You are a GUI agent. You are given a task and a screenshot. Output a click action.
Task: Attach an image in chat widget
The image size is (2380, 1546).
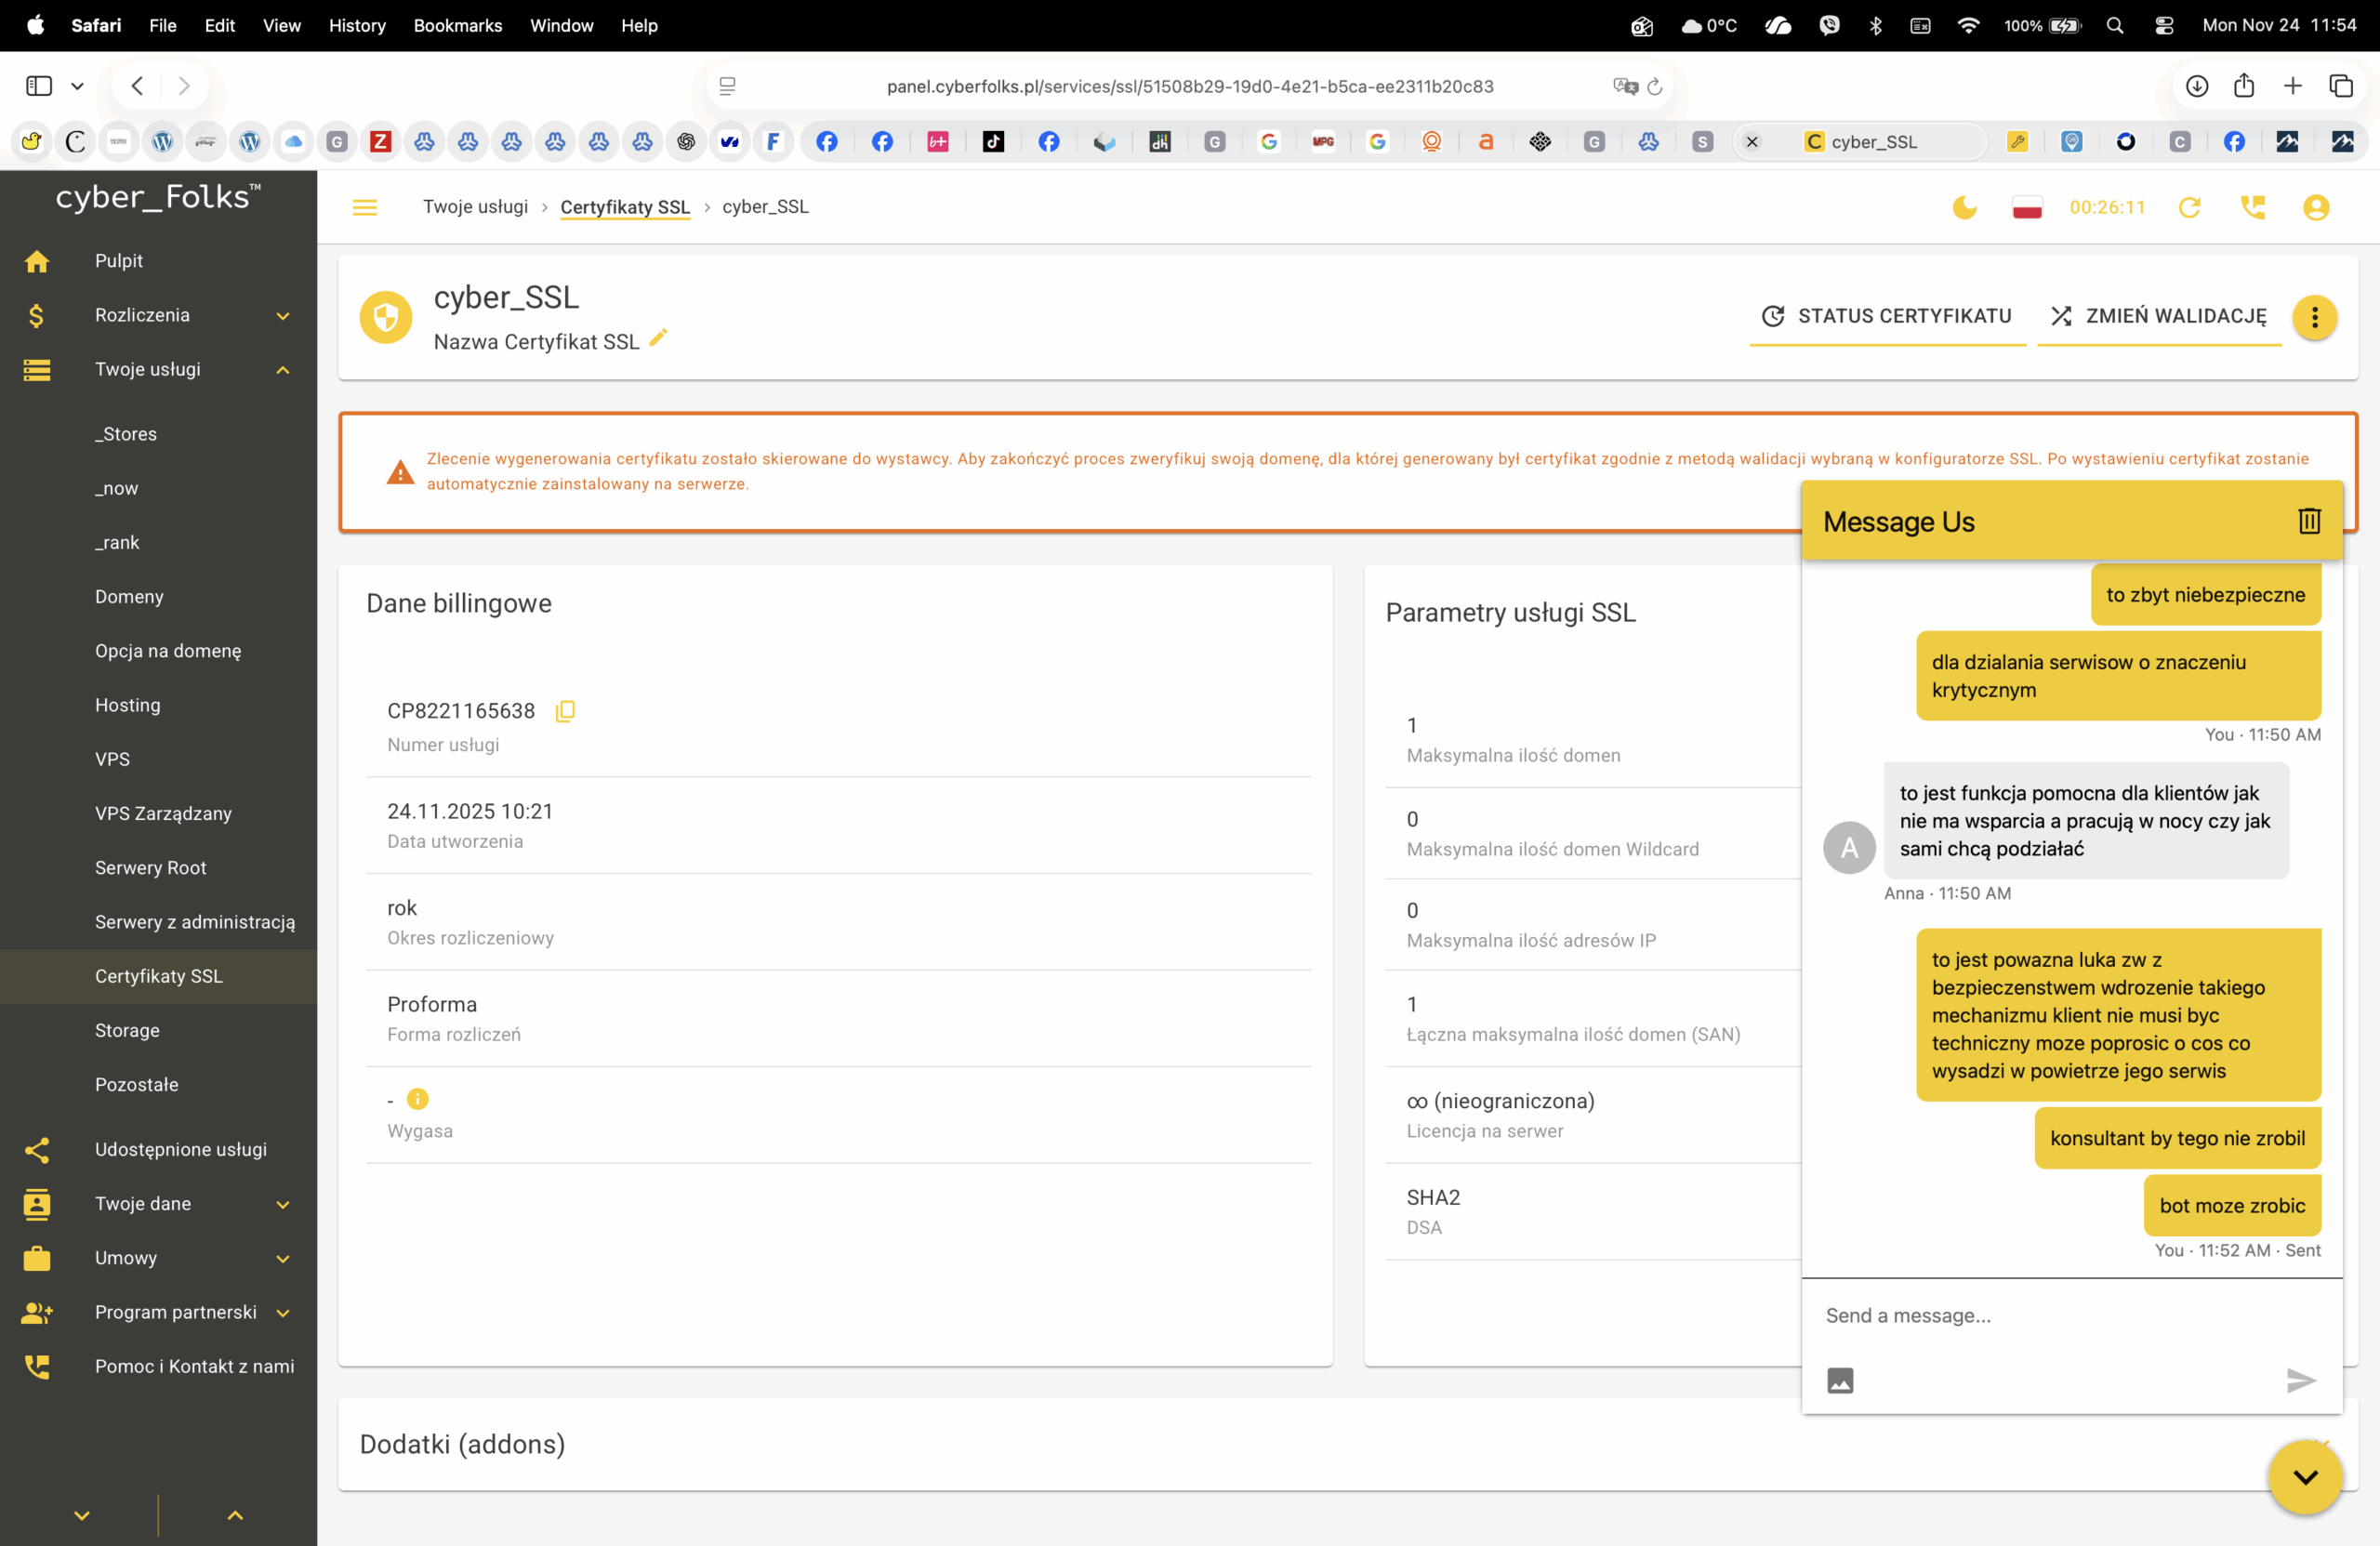[x=1840, y=1380]
